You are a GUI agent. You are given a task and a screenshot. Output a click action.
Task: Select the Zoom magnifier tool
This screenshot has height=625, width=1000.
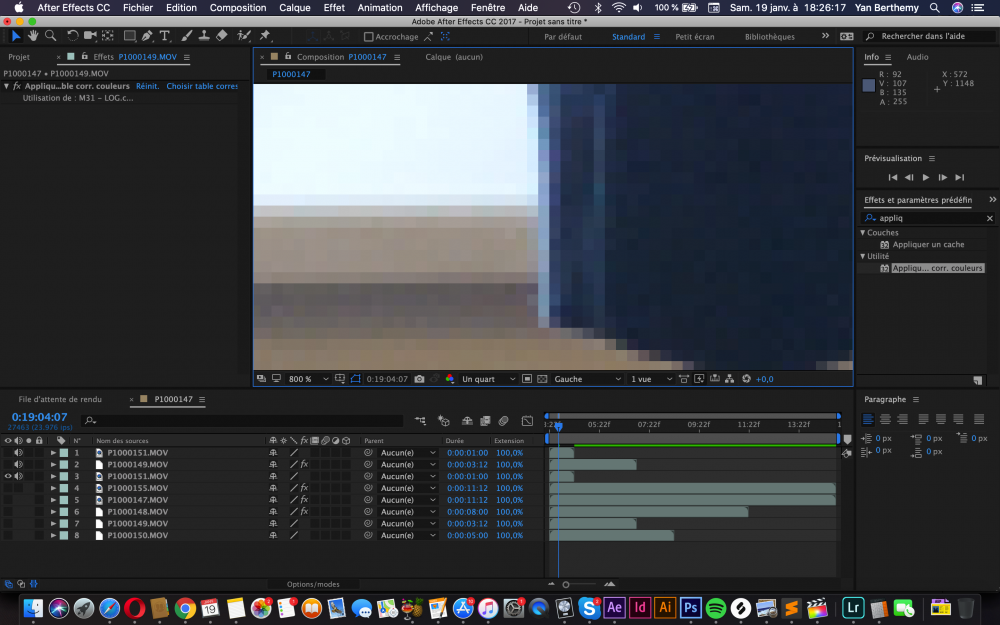pyautogui.click(x=50, y=36)
